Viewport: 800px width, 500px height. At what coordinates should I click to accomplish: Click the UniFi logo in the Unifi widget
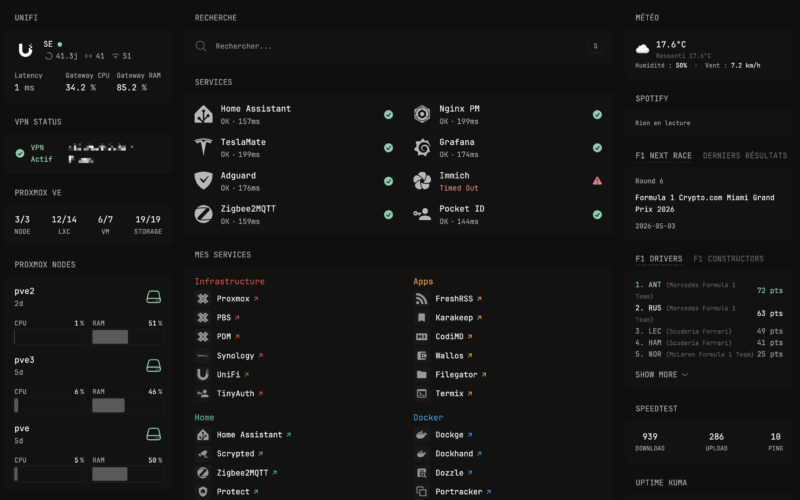click(26, 50)
